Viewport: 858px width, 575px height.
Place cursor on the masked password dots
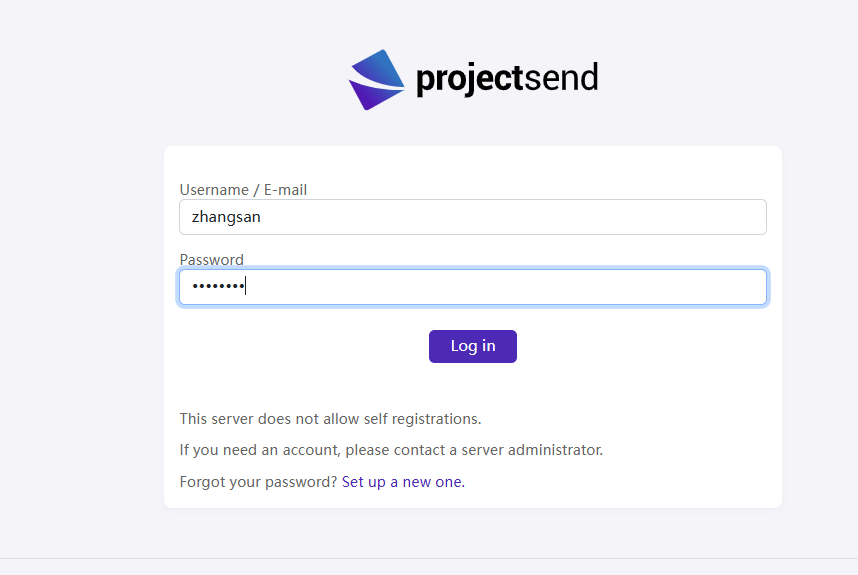[x=218, y=286]
